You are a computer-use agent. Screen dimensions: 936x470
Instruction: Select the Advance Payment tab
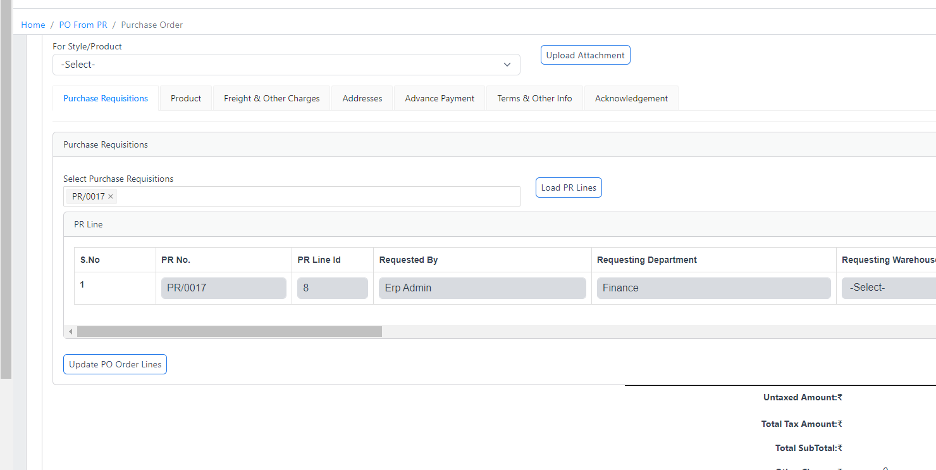[439, 98]
